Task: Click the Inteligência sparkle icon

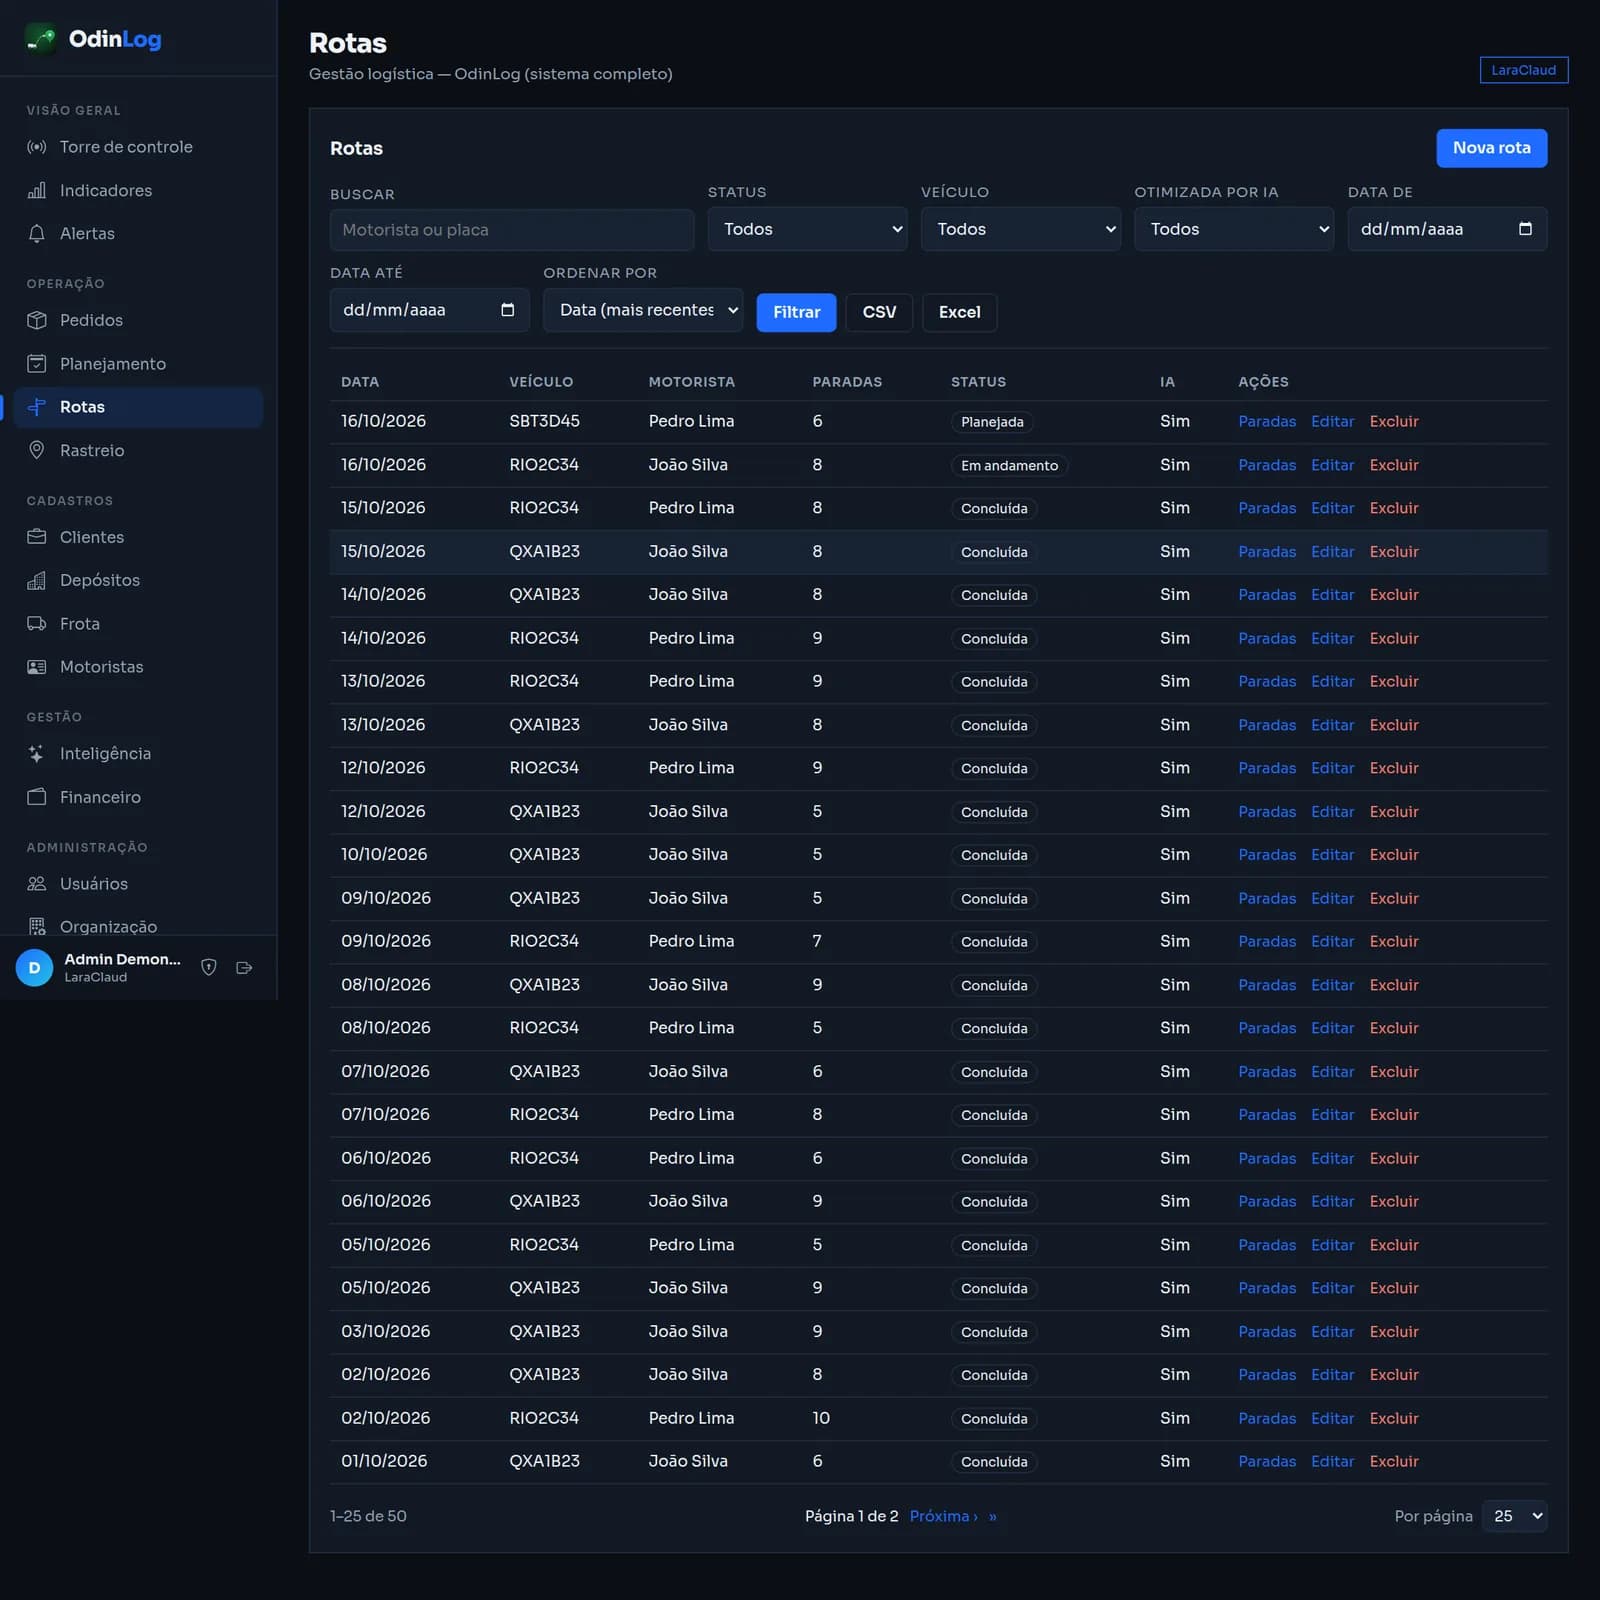Action: pos(37,753)
